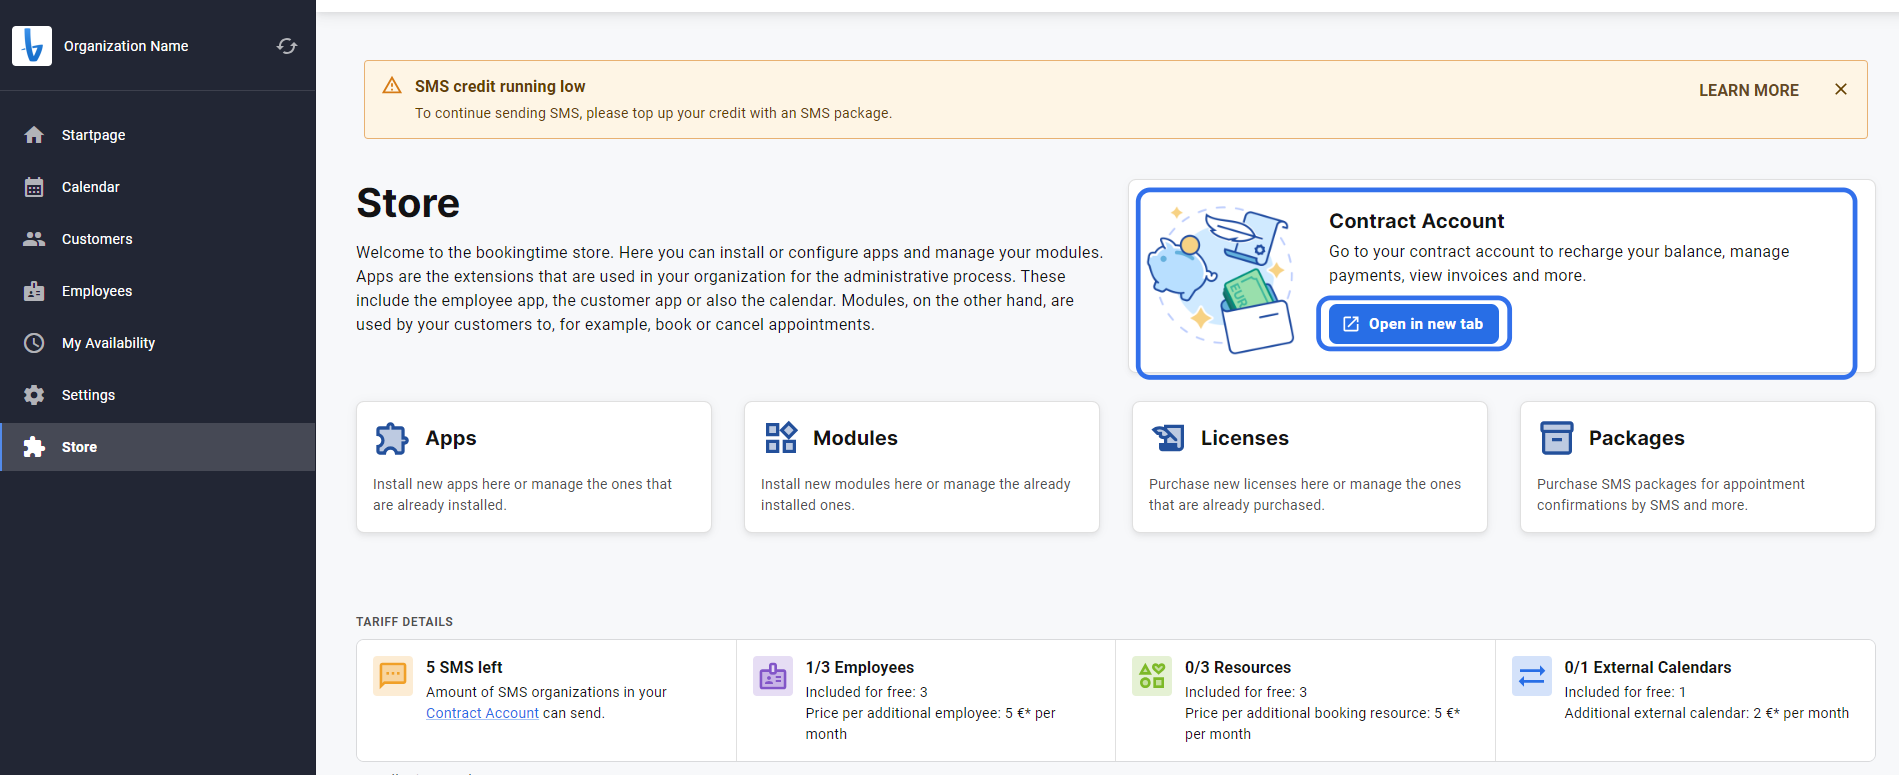Click LEARN MORE on SMS alert
The height and width of the screenshot is (775, 1899).
point(1748,90)
